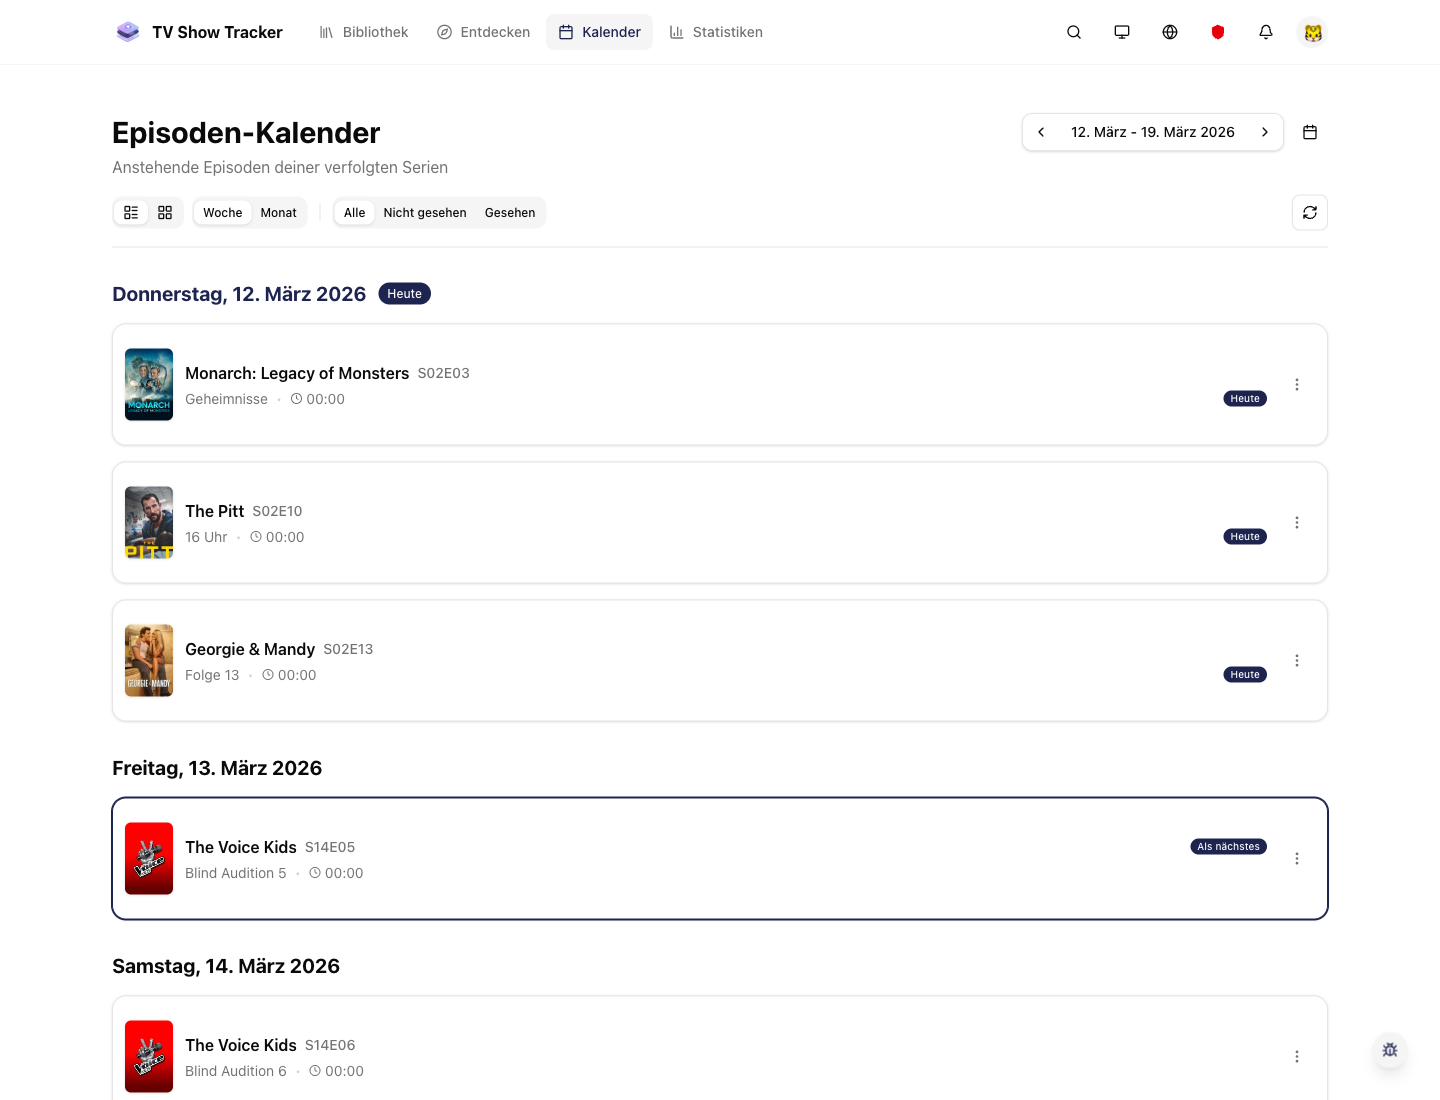The width and height of the screenshot is (1440, 1100).
Task: Open the search icon in the header
Action: [1073, 32]
